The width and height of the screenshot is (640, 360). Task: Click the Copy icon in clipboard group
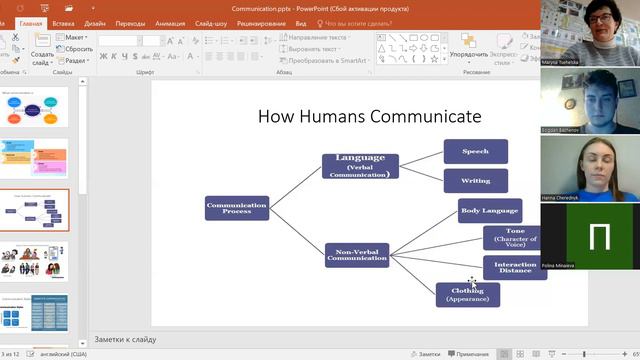pos(16,49)
